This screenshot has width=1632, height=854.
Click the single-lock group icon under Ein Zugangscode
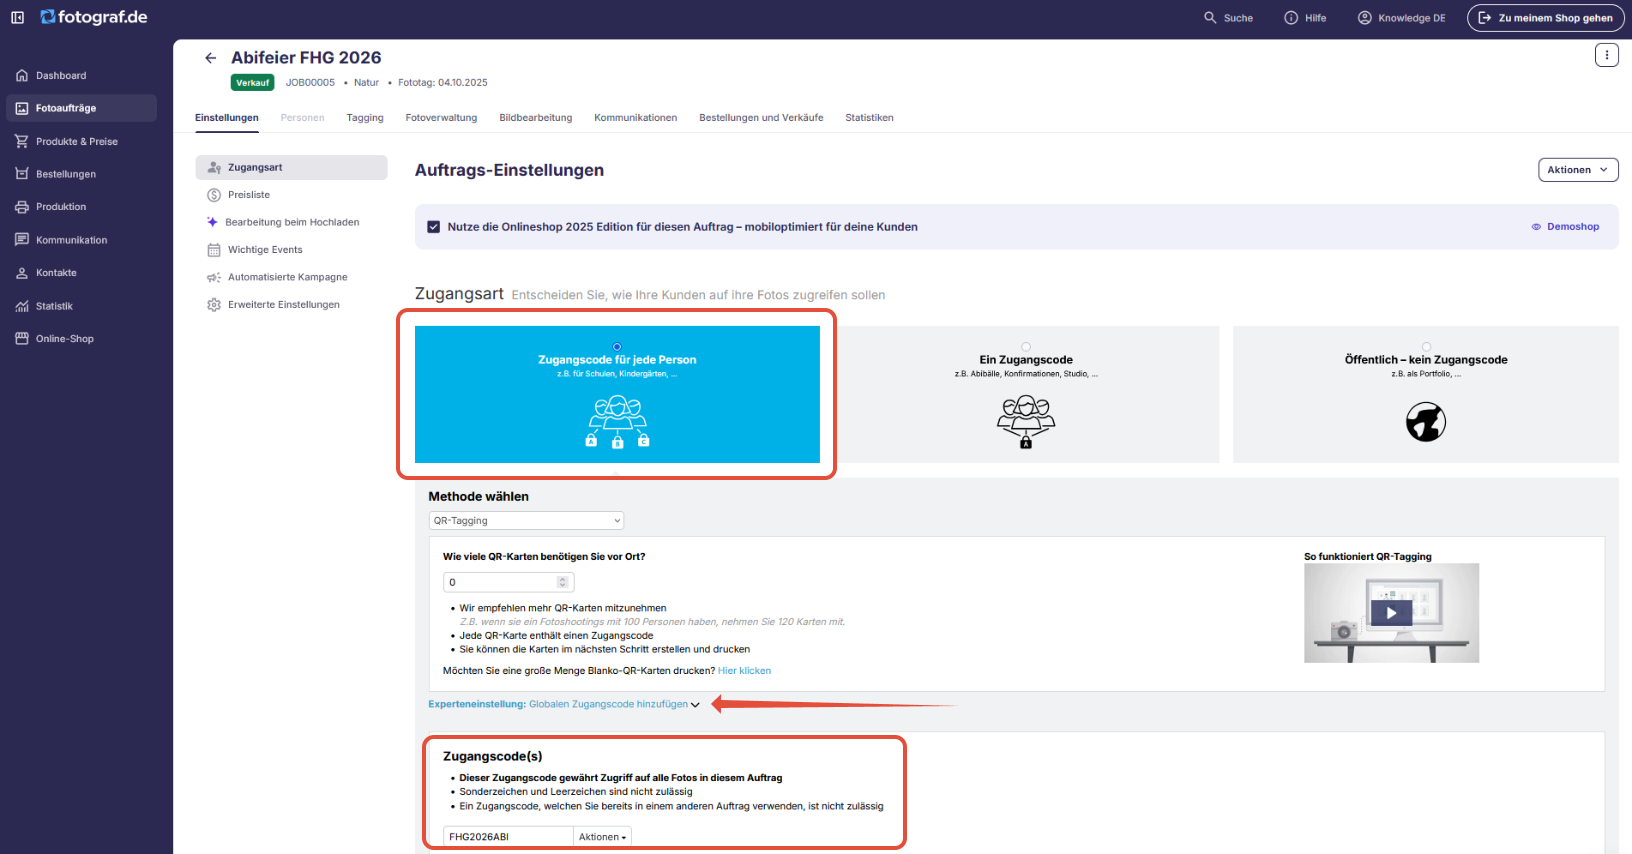(1026, 422)
